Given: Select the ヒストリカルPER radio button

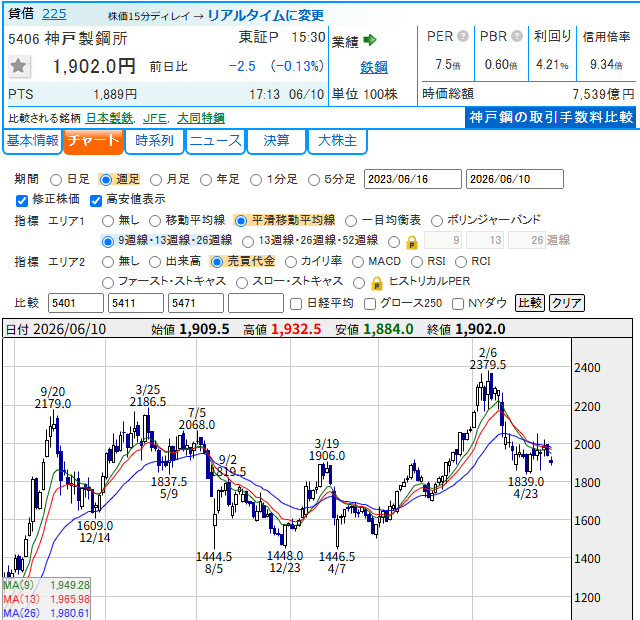Looking at the screenshot, I should pos(359,282).
